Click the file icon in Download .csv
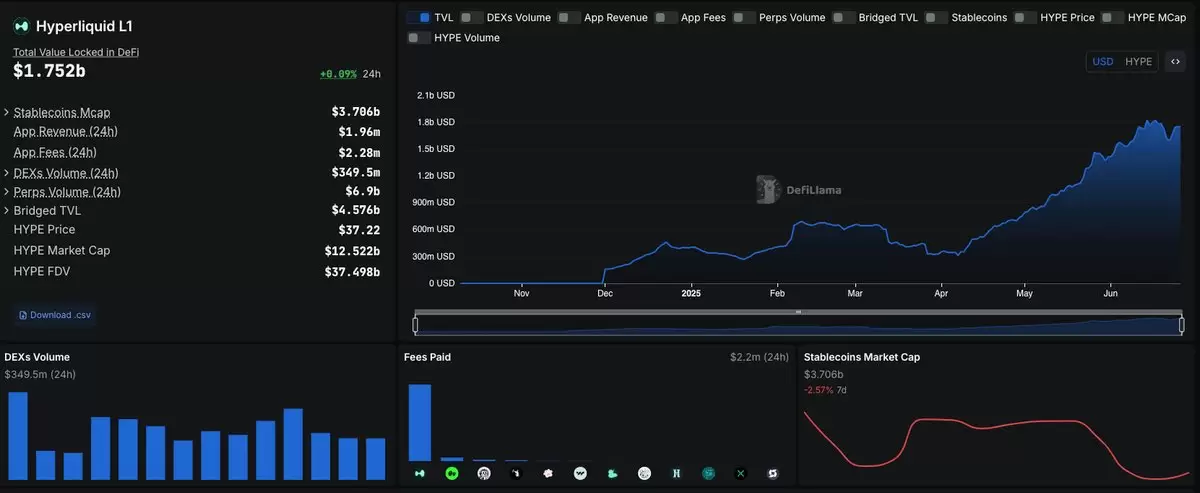 coord(23,315)
